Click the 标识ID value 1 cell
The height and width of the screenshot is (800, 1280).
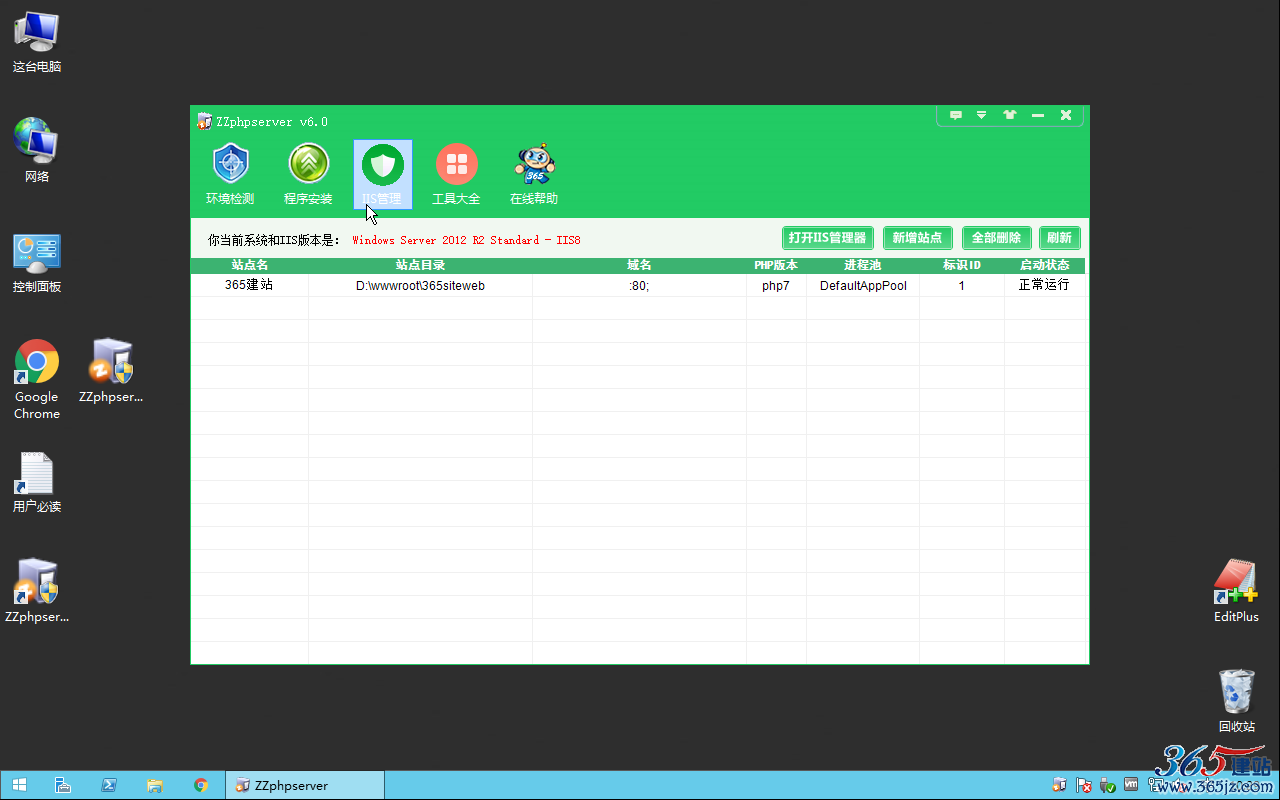962,285
